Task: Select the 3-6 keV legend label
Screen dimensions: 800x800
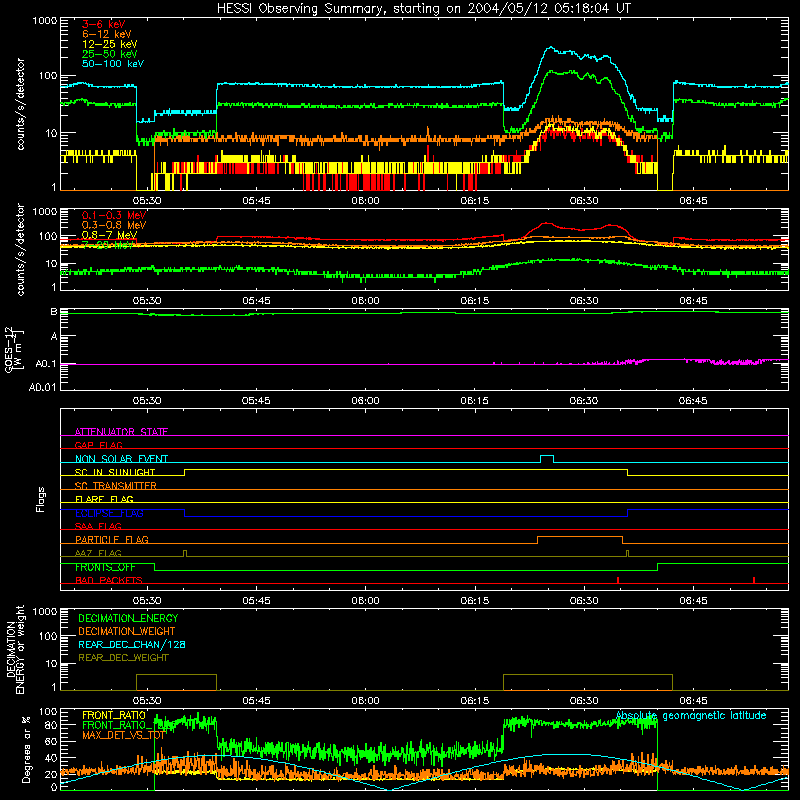Action: (104, 24)
